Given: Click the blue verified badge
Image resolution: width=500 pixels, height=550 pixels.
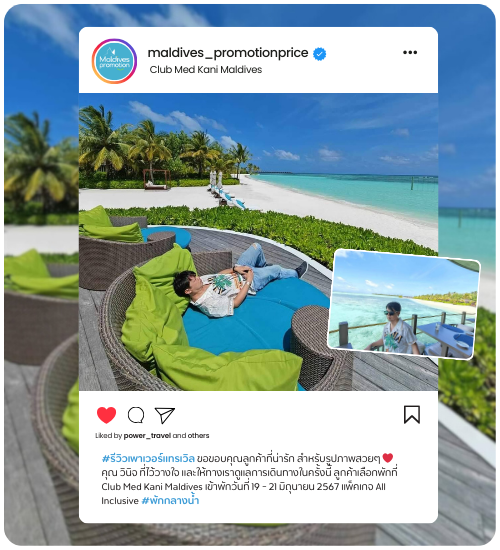Looking at the screenshot, I should [x=319, y=54].
